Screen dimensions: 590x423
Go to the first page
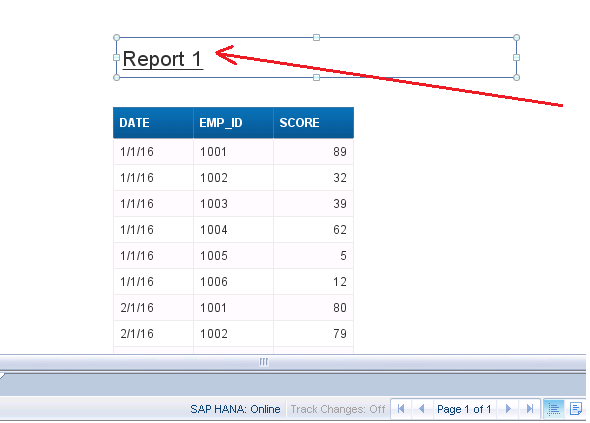[x=401, y=409]
